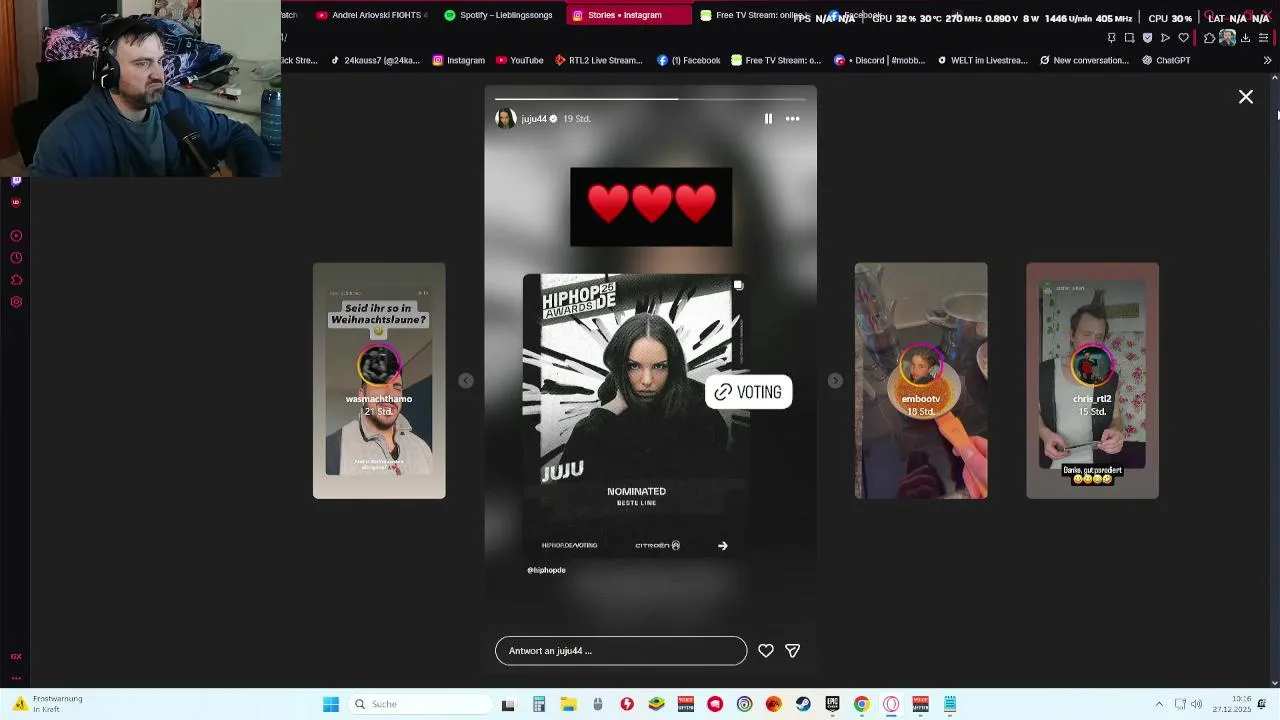Open the Free TV Stream bookmark in bookmarks bar
The width and height of the screenshot is (1280, 720).
coord(776,60)
